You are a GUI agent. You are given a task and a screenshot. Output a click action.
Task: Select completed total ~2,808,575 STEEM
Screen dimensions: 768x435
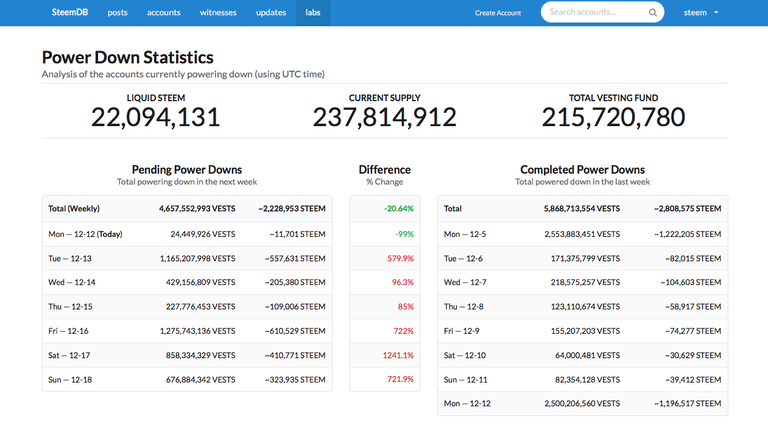[x=688, y=209]
